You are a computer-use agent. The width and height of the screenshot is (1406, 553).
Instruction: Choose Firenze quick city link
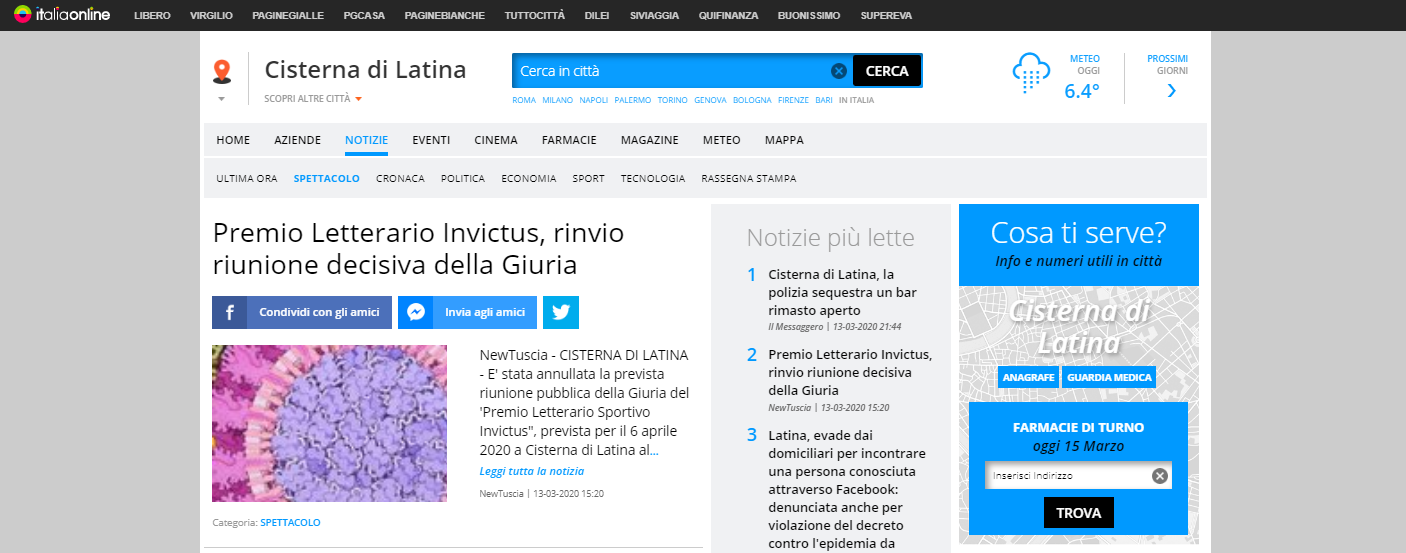pyautogui.click(x=793, y=100)
